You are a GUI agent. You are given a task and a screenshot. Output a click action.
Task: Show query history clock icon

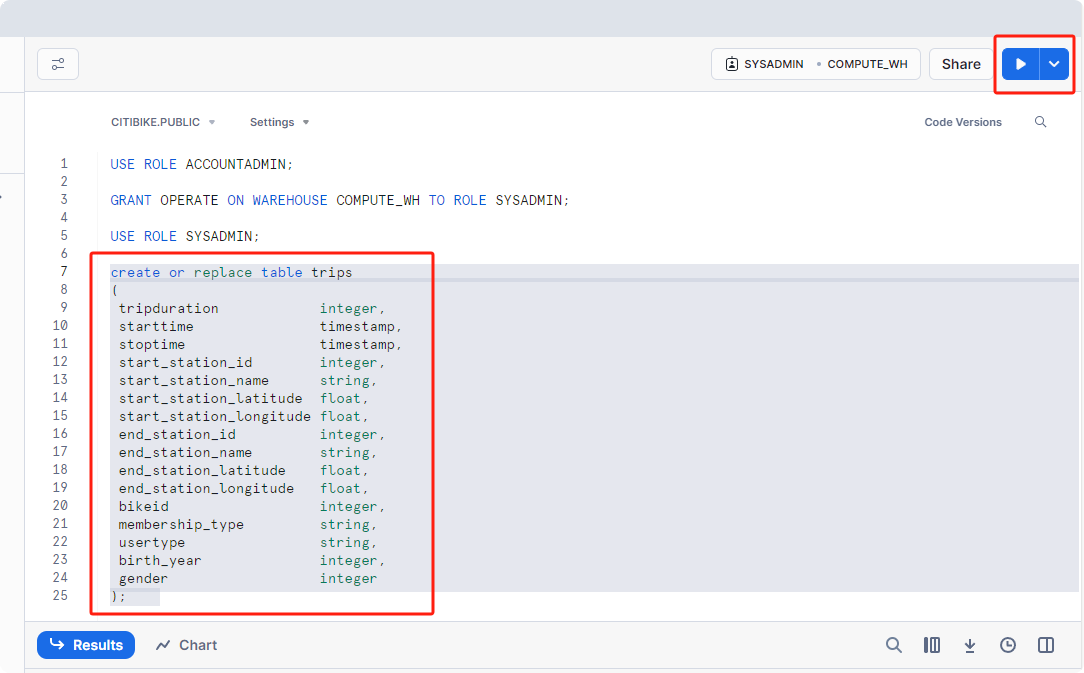pyautogui.click(x=1008, y=645)
